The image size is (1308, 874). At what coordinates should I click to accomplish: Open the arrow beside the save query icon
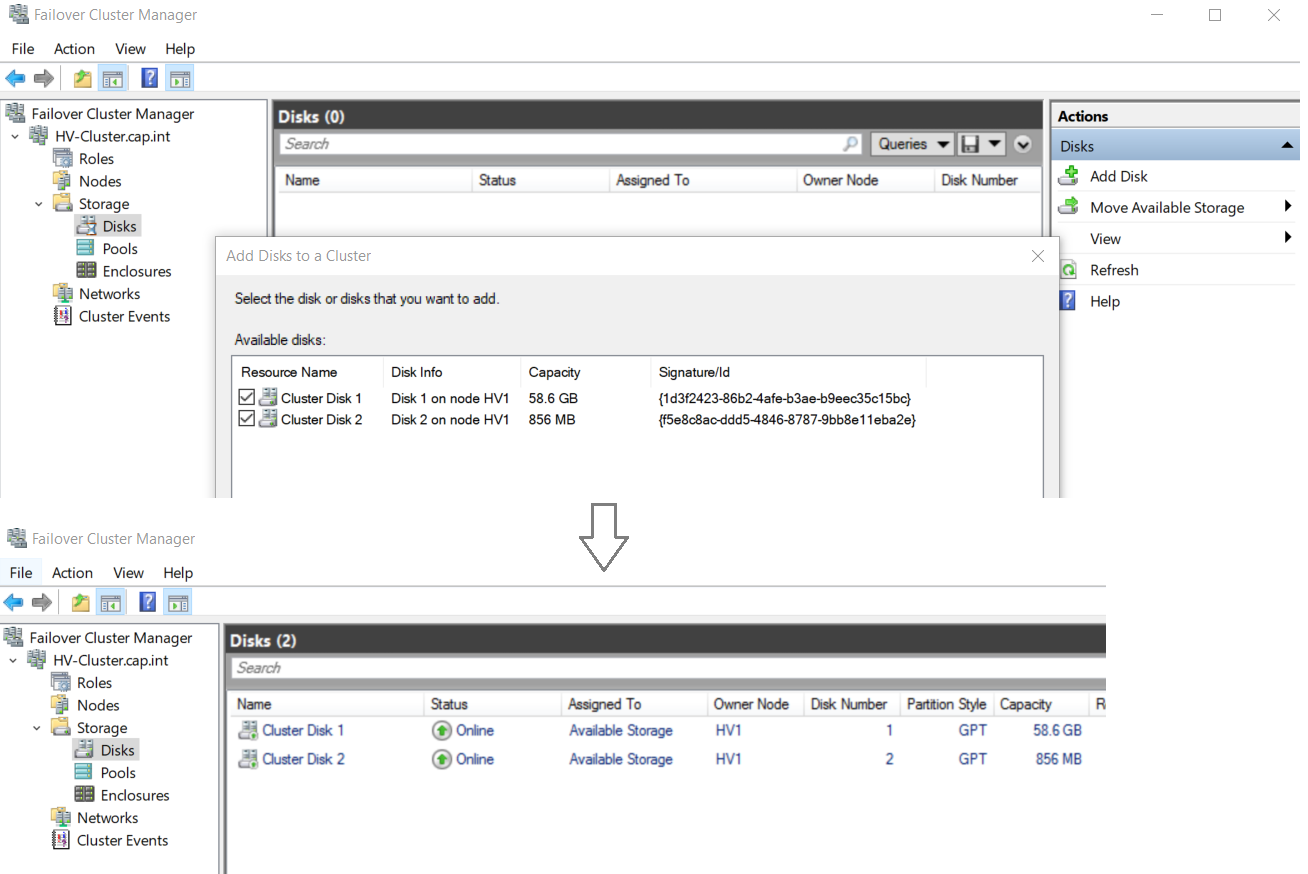(x=994, y=144)
